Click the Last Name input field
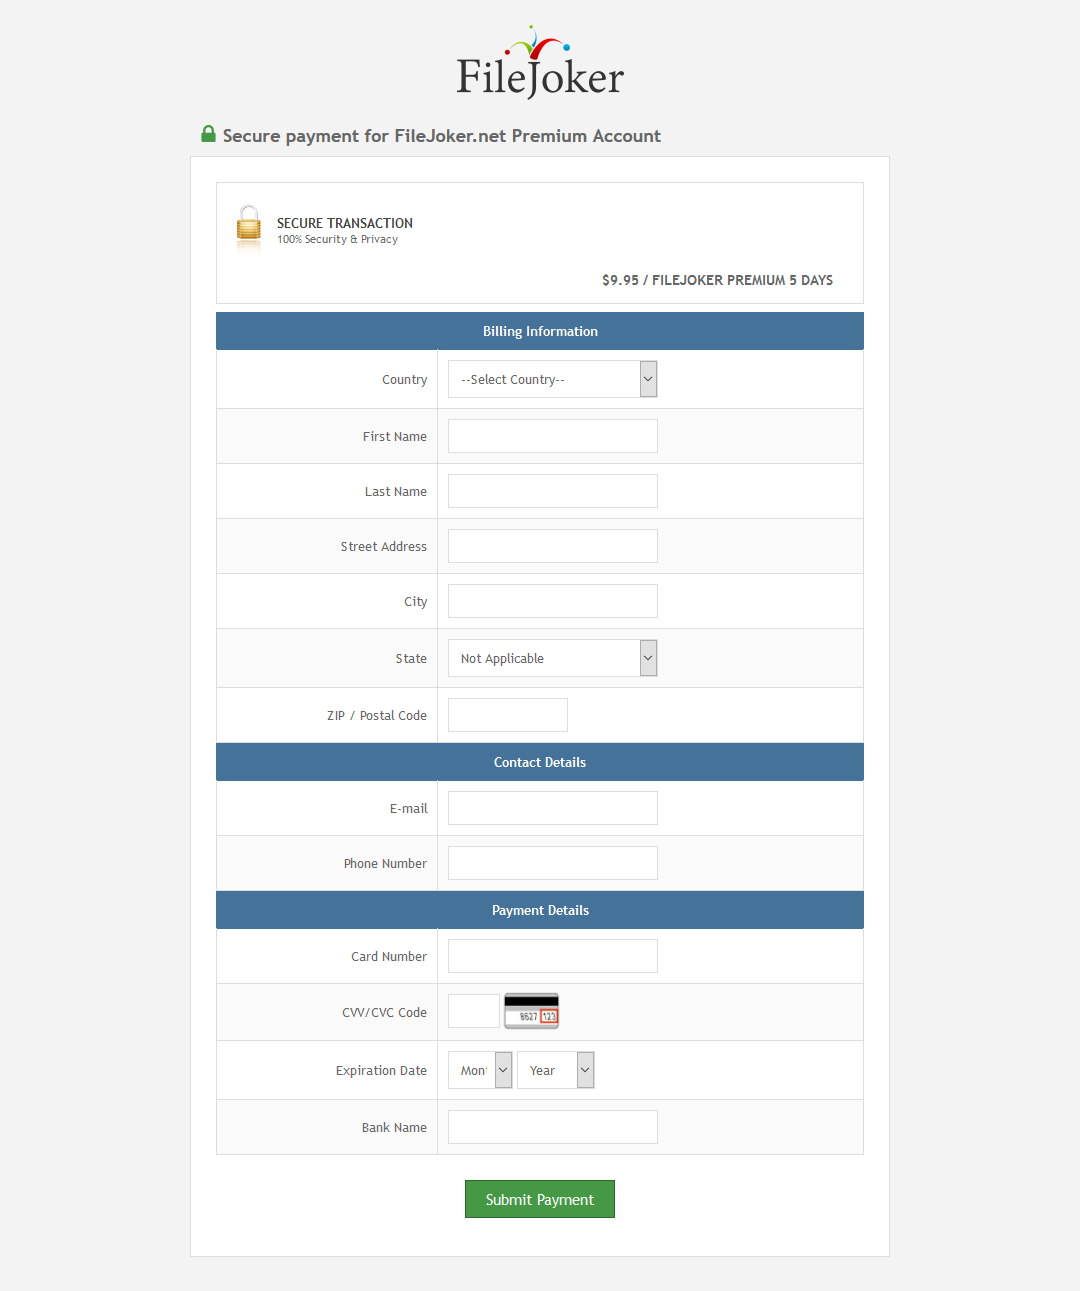1080x1291 pixels. (x=553, y=491)
